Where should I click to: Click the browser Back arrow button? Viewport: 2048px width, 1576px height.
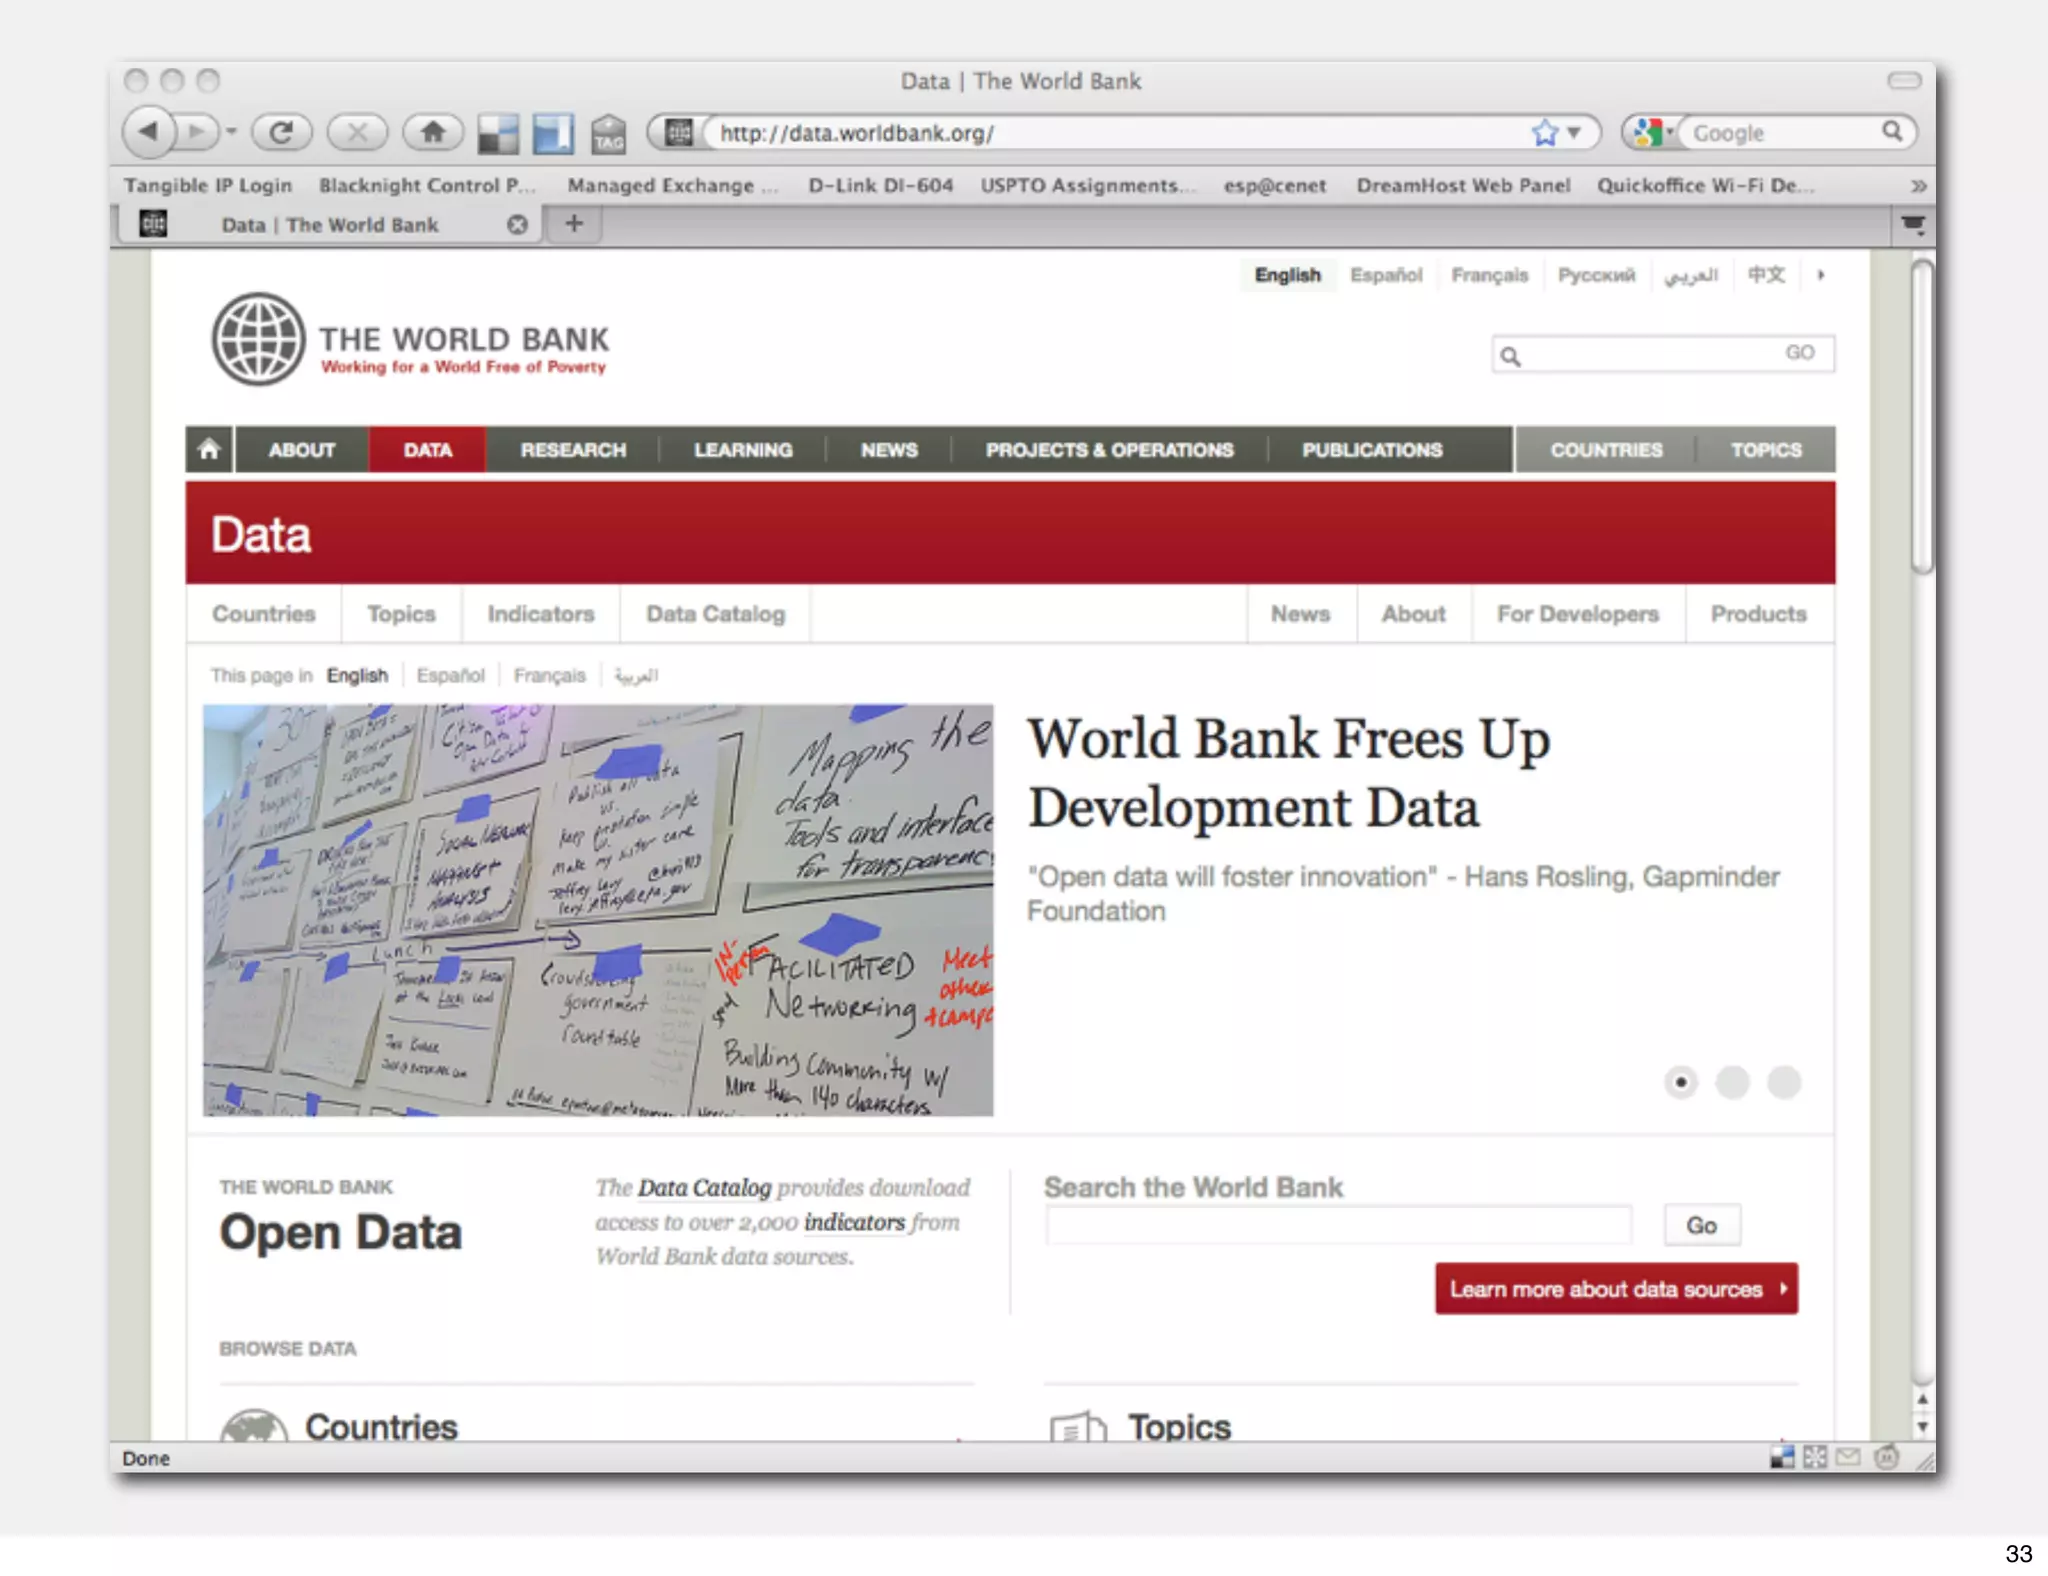(150, 132)
